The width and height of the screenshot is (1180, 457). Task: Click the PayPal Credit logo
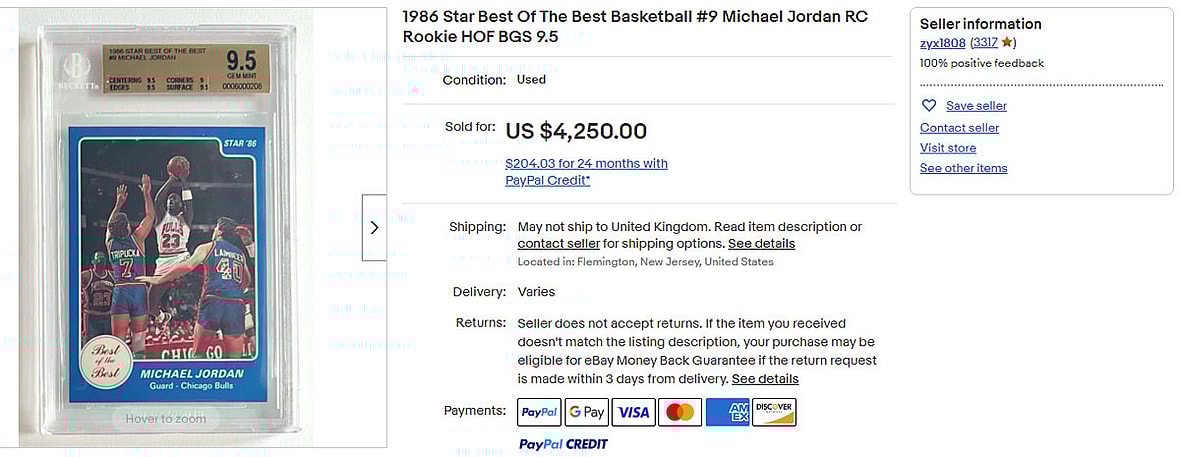tap(563, 444)
